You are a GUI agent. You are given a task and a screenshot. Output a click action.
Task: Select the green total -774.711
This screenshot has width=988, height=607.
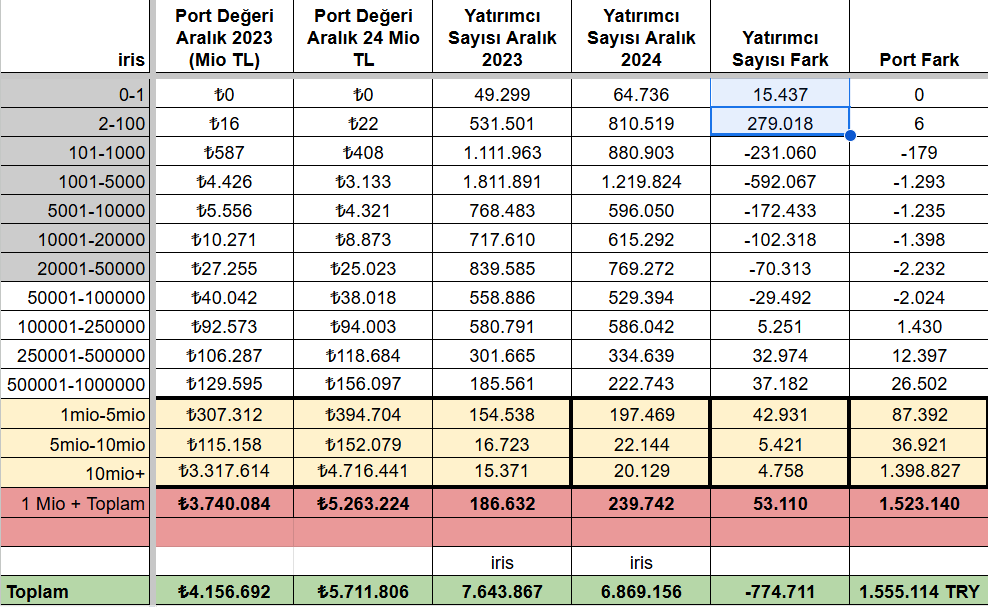[x=780, y=591]
